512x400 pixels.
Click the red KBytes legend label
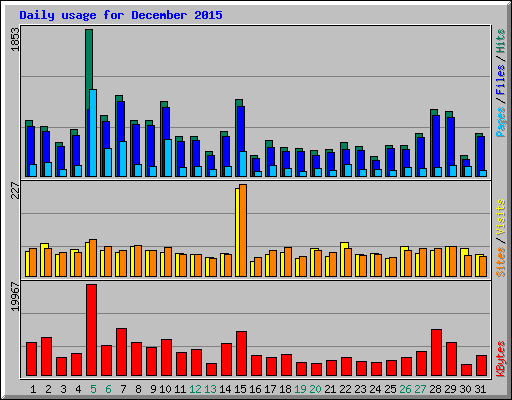(x=501, y=359)
